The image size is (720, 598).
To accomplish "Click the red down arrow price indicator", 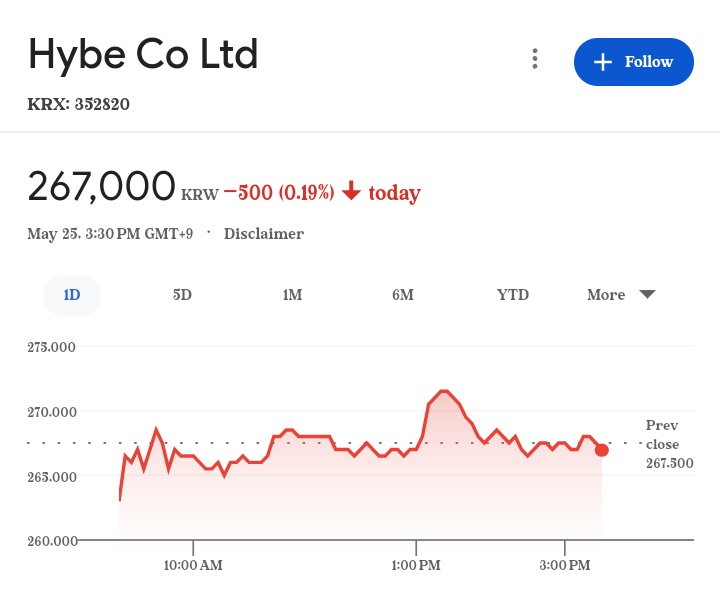I will (x=351, y=191).
